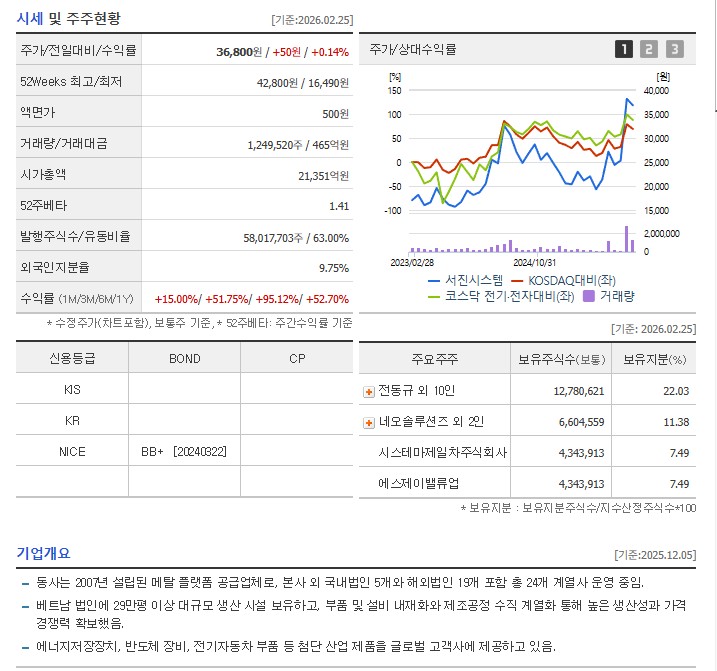Screen dimensions: 717x671
Task: Click the red KOSDAQ대비 legend line marker
Action: coord(517,280)
